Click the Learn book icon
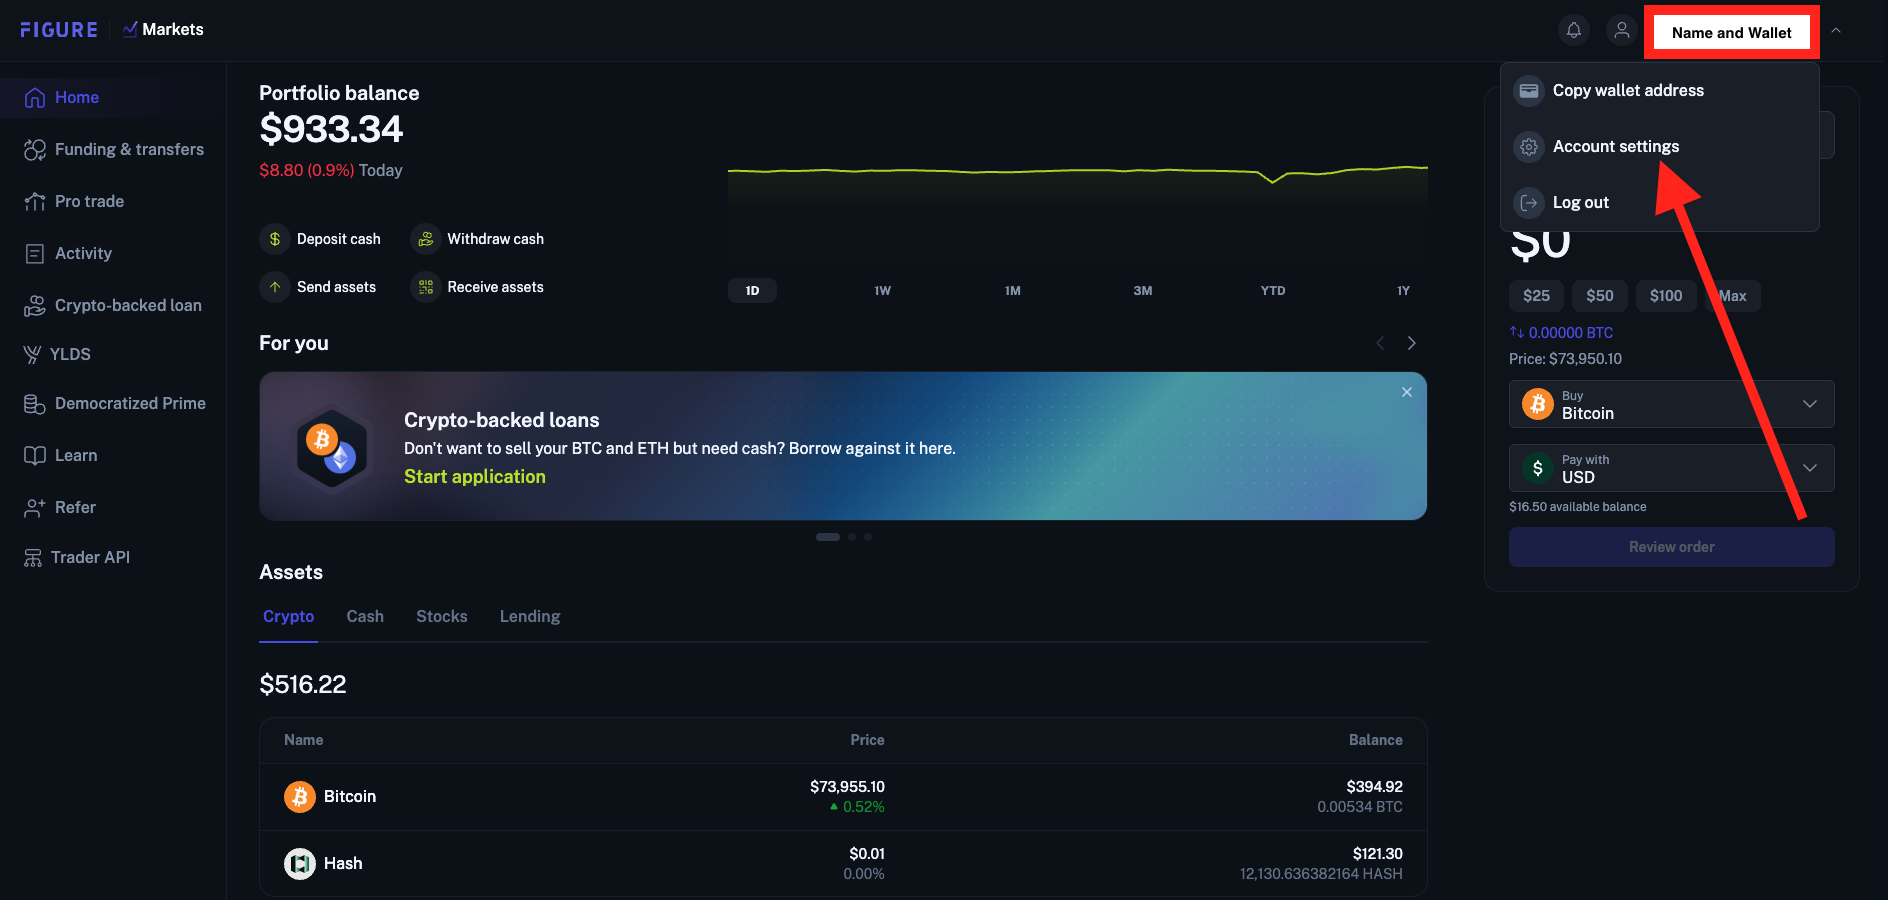 pyautogui.click(x=35, y=455)
